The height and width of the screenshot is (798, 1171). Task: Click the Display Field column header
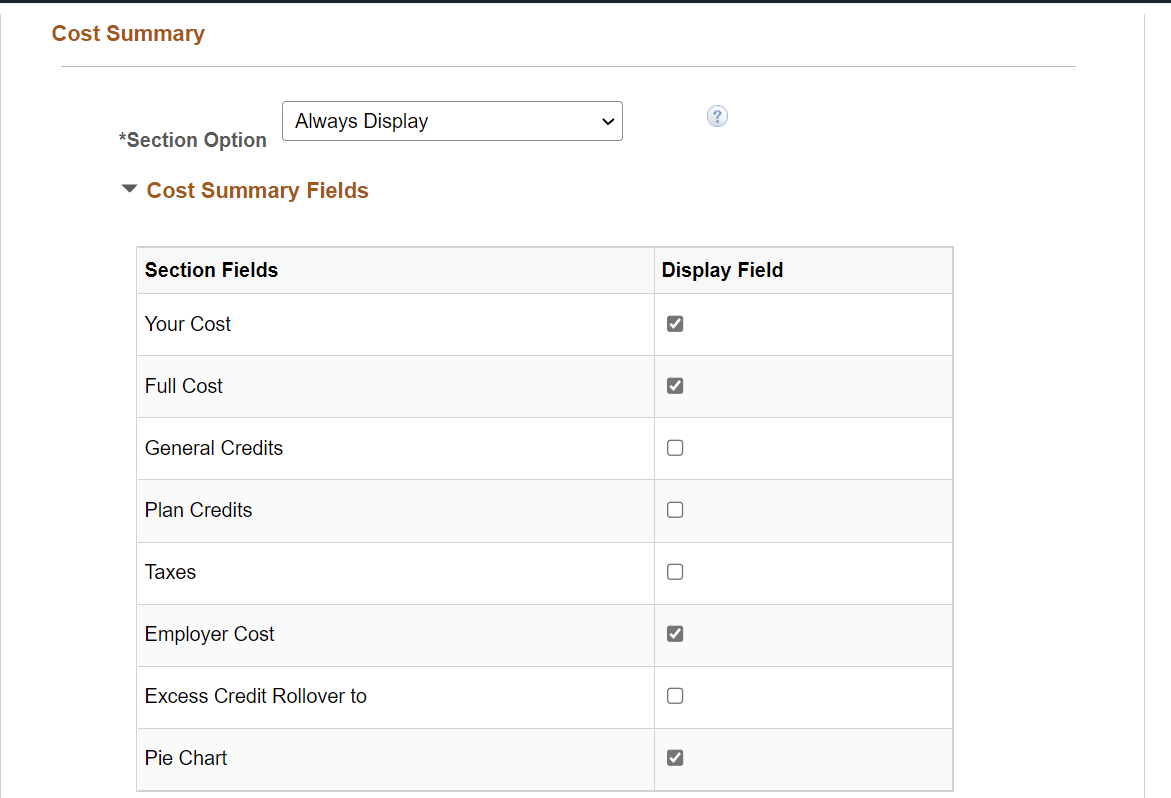tap(722, 270)
